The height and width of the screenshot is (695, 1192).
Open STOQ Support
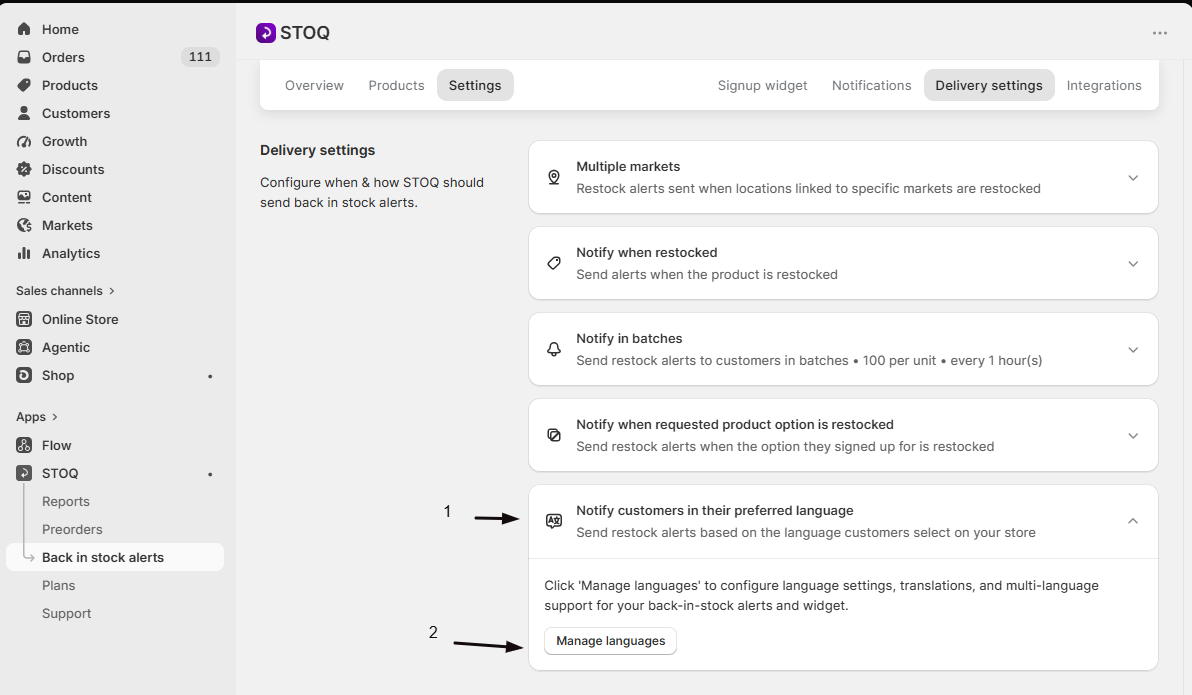(x=66, y=614)
